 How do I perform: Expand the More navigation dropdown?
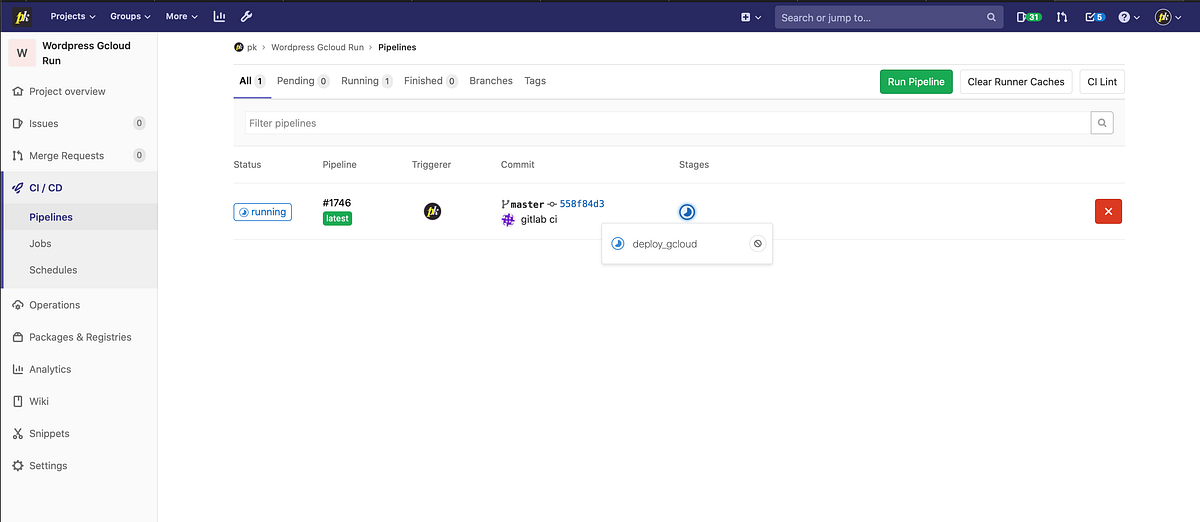[x=181, y=17]
